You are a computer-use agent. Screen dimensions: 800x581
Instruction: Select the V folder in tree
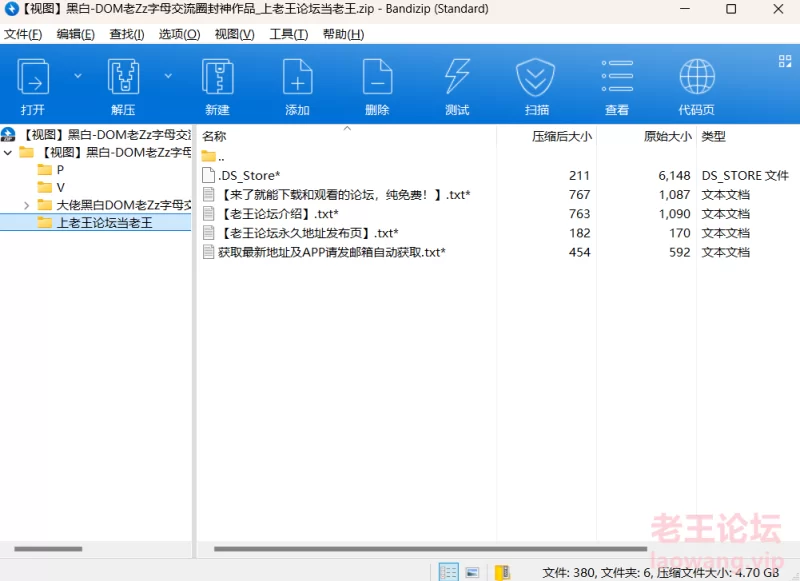pyautogui.click(x=51, y=187)
